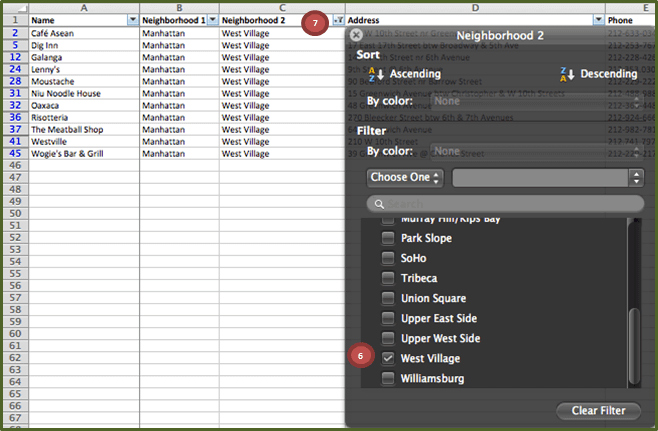Viewport: 658px width, 431px height.
Task: Select row header 45
Action: pos(16,154)
